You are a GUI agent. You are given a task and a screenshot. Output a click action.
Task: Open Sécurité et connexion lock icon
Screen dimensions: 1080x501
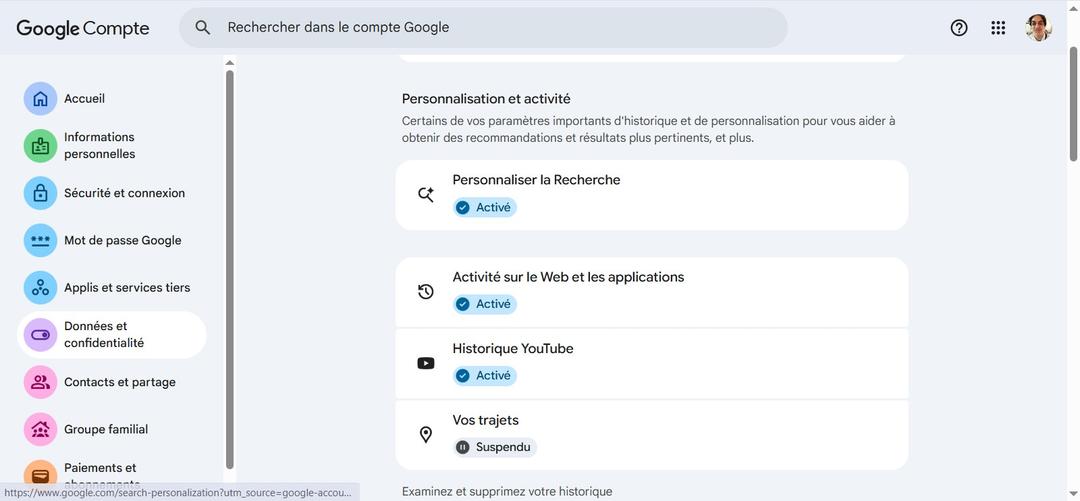40,193
